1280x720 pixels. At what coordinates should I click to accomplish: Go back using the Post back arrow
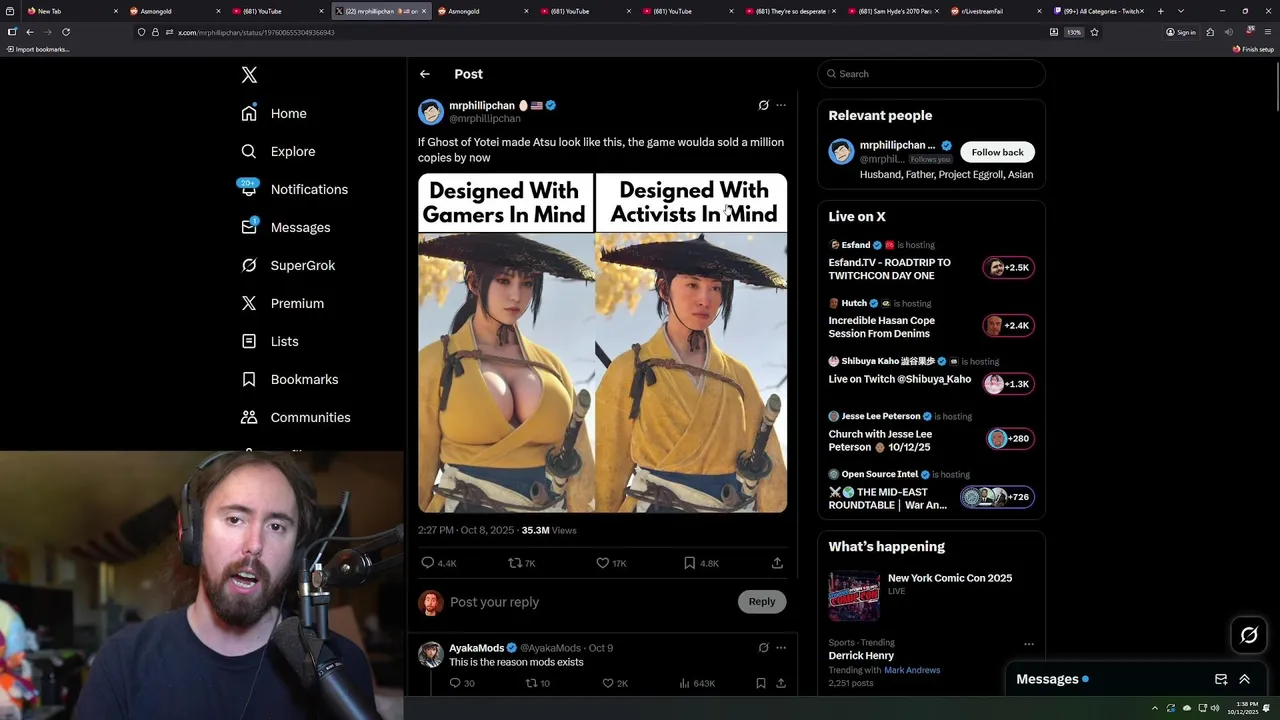pyautogui.click(x=425, y=74)
